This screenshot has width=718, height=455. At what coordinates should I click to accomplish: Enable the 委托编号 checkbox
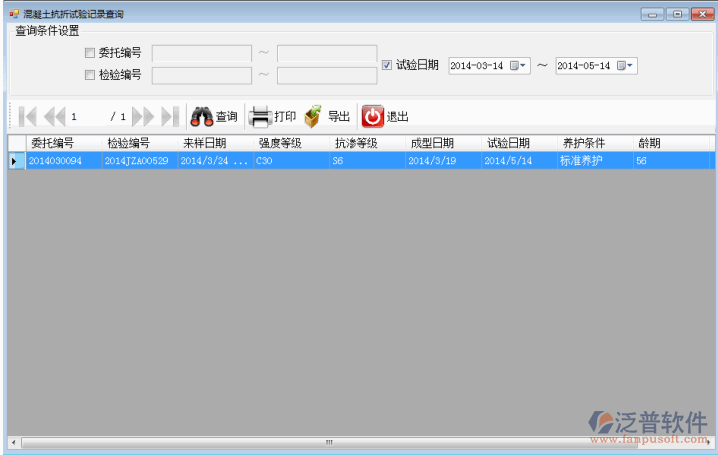coord(90,53)
